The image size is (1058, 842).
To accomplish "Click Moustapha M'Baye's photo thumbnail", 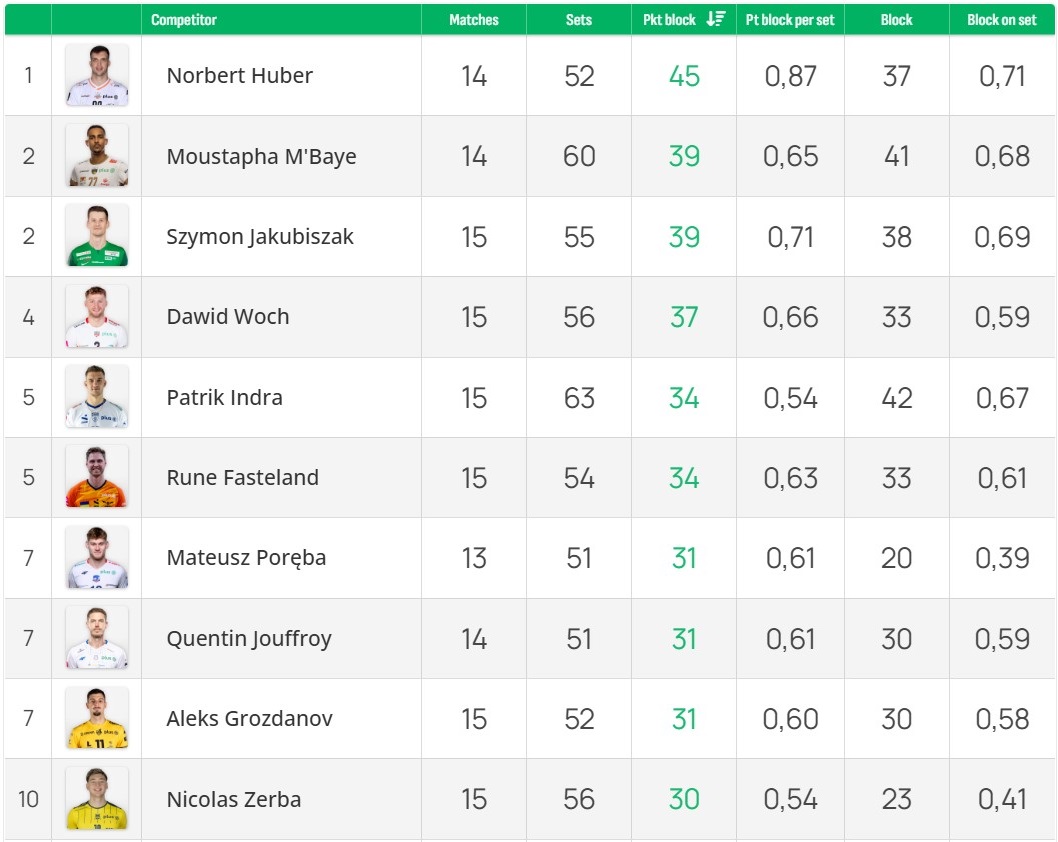I will pos(97,156).
